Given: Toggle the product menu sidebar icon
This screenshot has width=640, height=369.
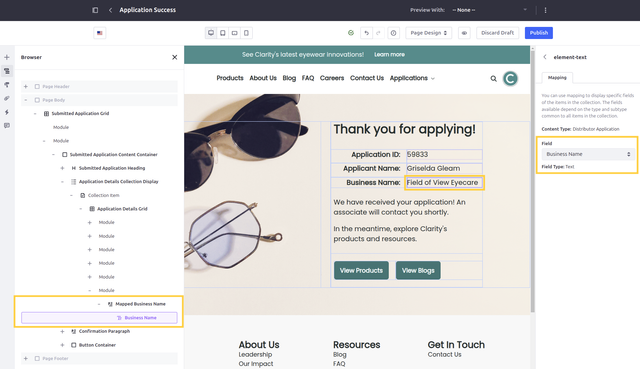Looking at the screenshot, I should pyautogui.click(x=95, y=10).
